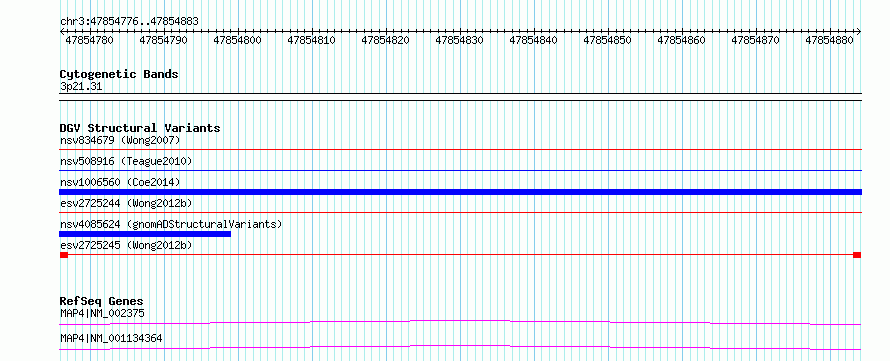Click ruler position 47854810
Viewport: 890px width, 361px height.
pyautogui.click(x=311, y=40)
